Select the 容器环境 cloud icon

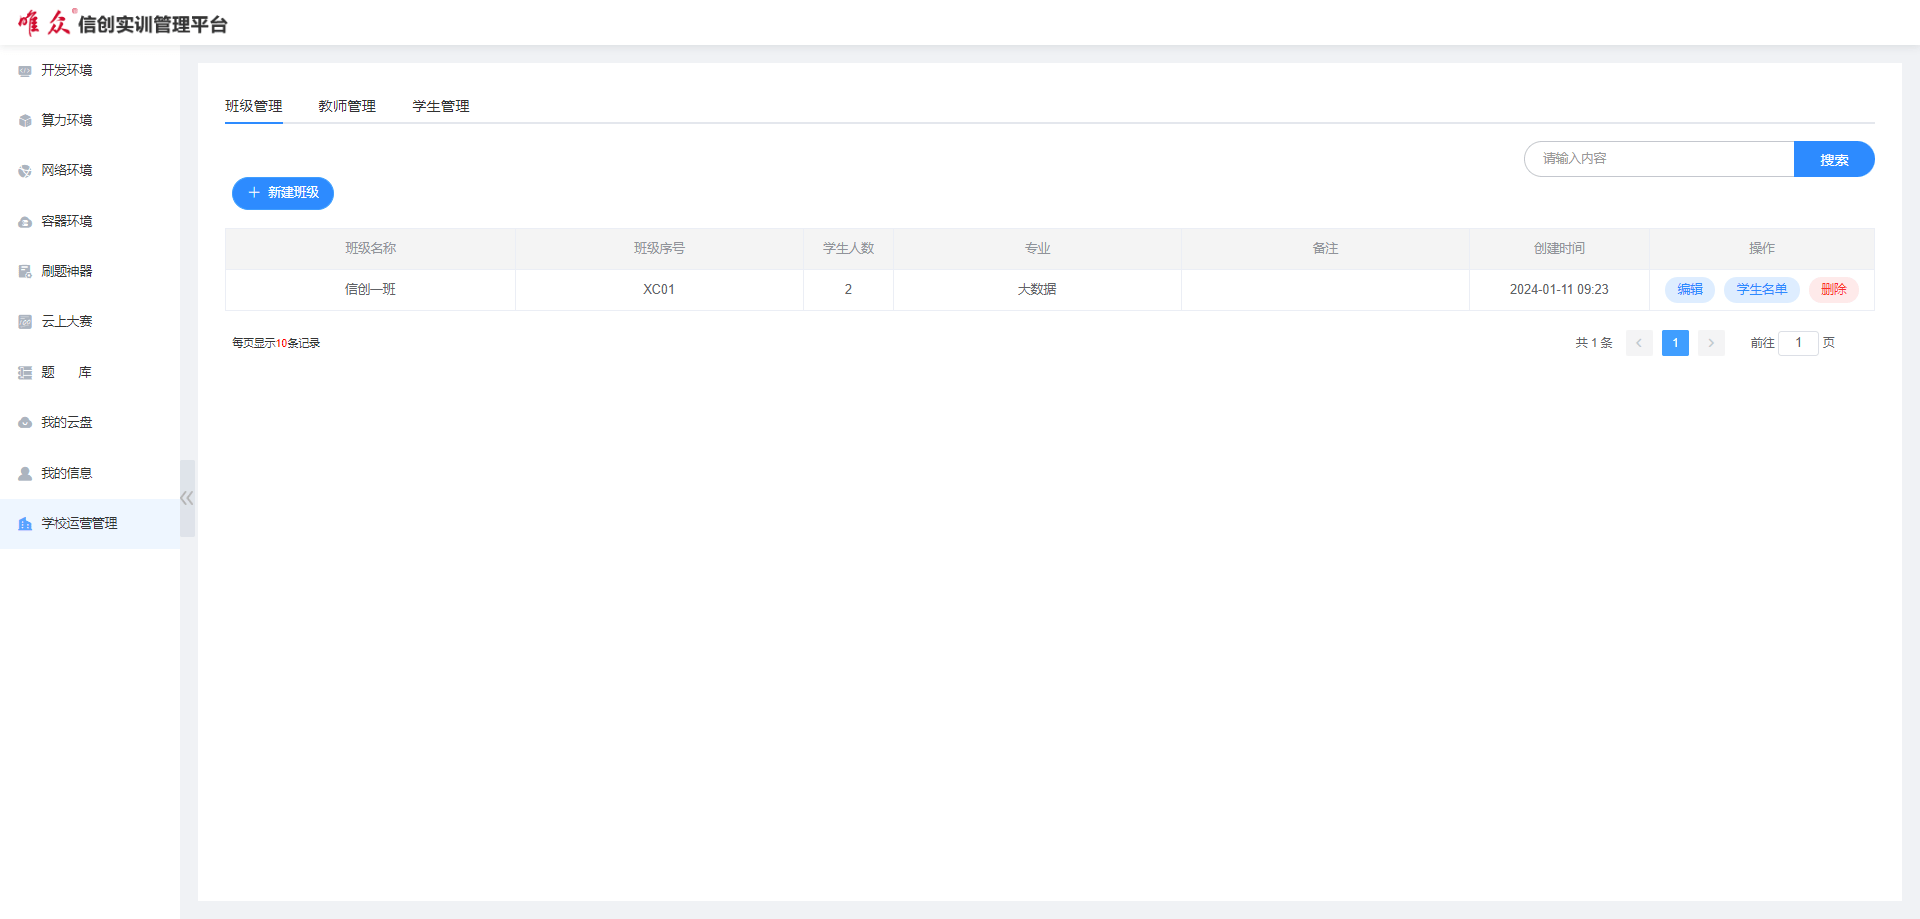point(25,222)
